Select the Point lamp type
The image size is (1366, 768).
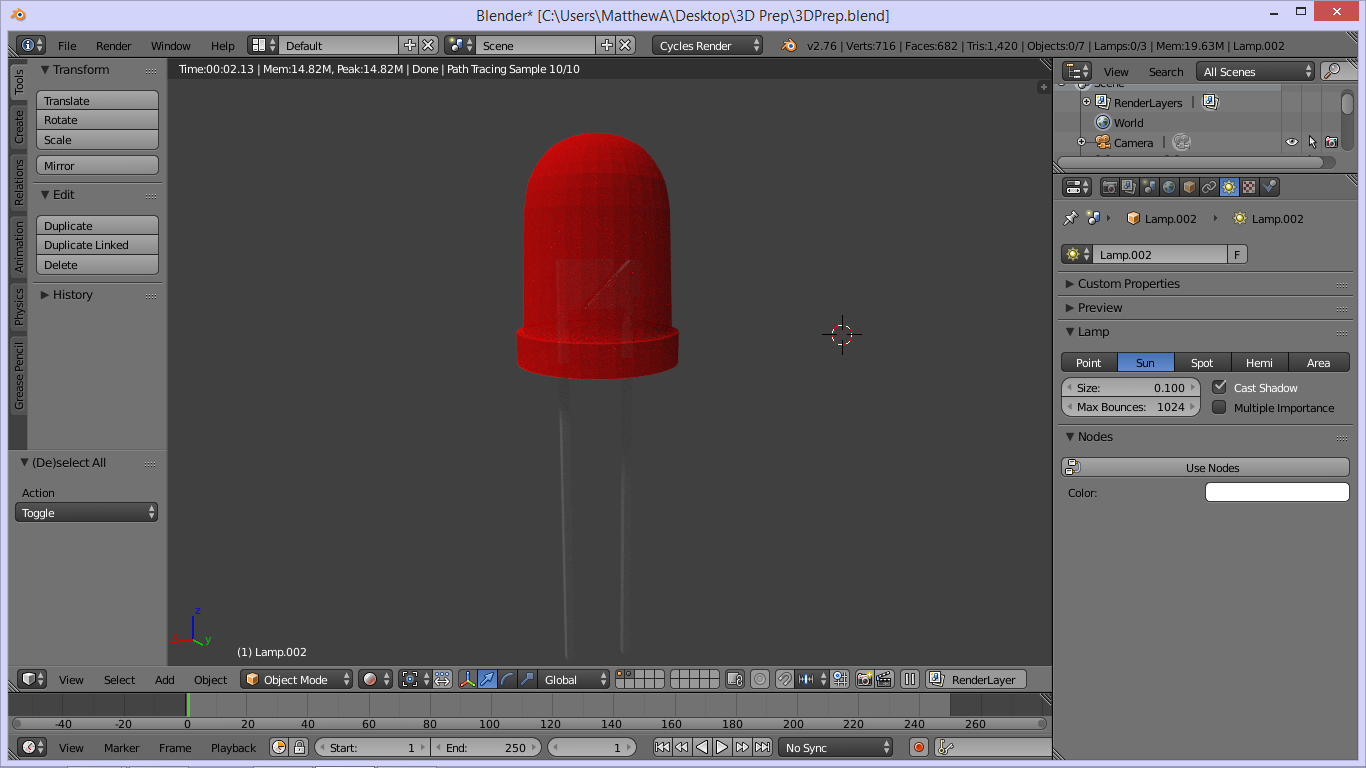click(1089, 362)
